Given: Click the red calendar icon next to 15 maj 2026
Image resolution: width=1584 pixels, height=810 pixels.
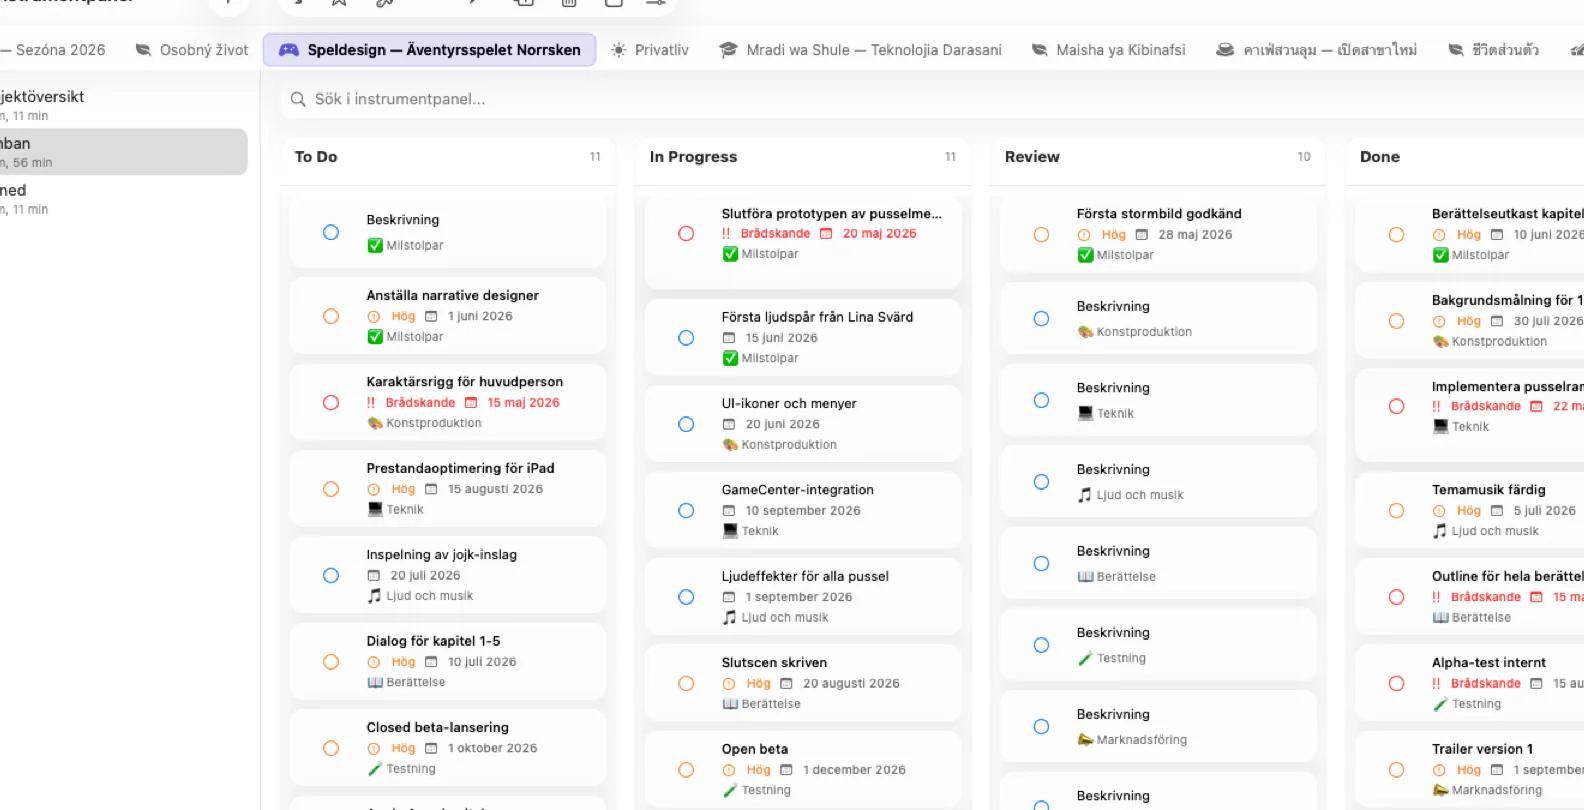Looking at the screenshot, I should click(x=471, y=402).
